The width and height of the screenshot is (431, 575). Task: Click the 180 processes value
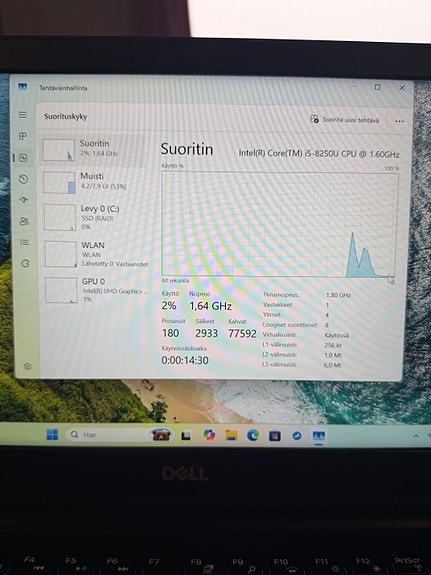pyautogui.click(x=171, y=333)
